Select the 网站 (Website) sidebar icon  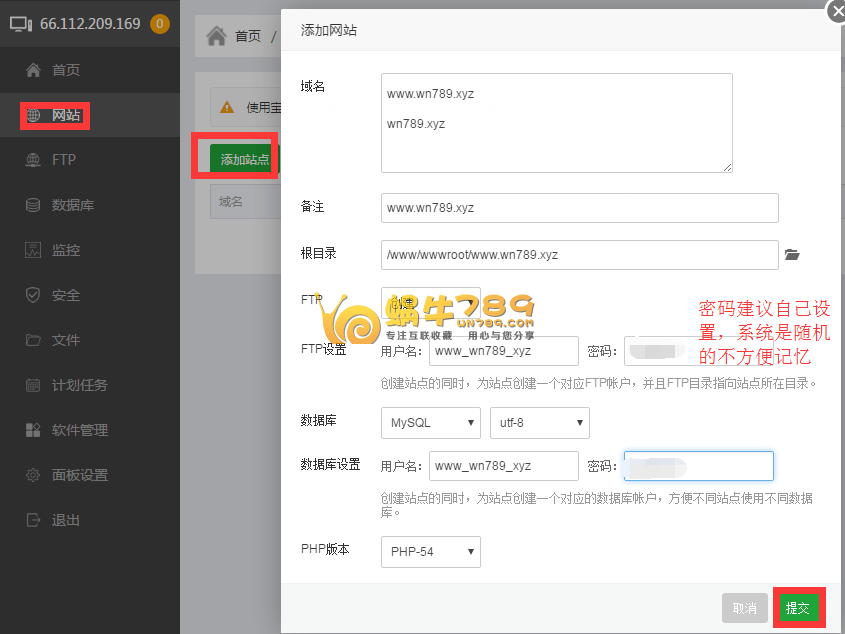(55, 115)
